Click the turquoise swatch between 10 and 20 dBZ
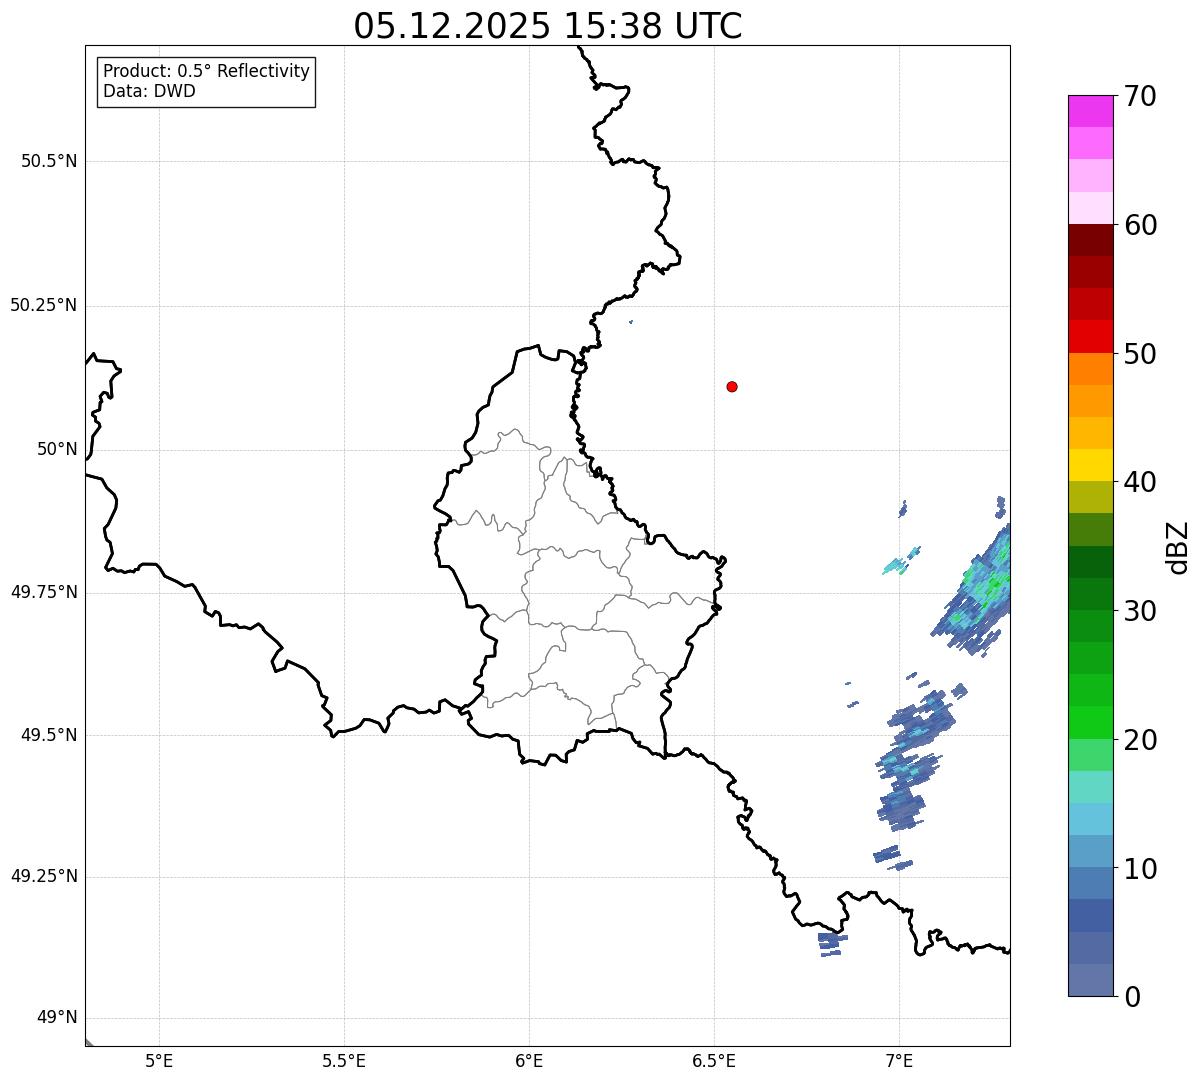The image size is (1202, 1081). 1090,787
